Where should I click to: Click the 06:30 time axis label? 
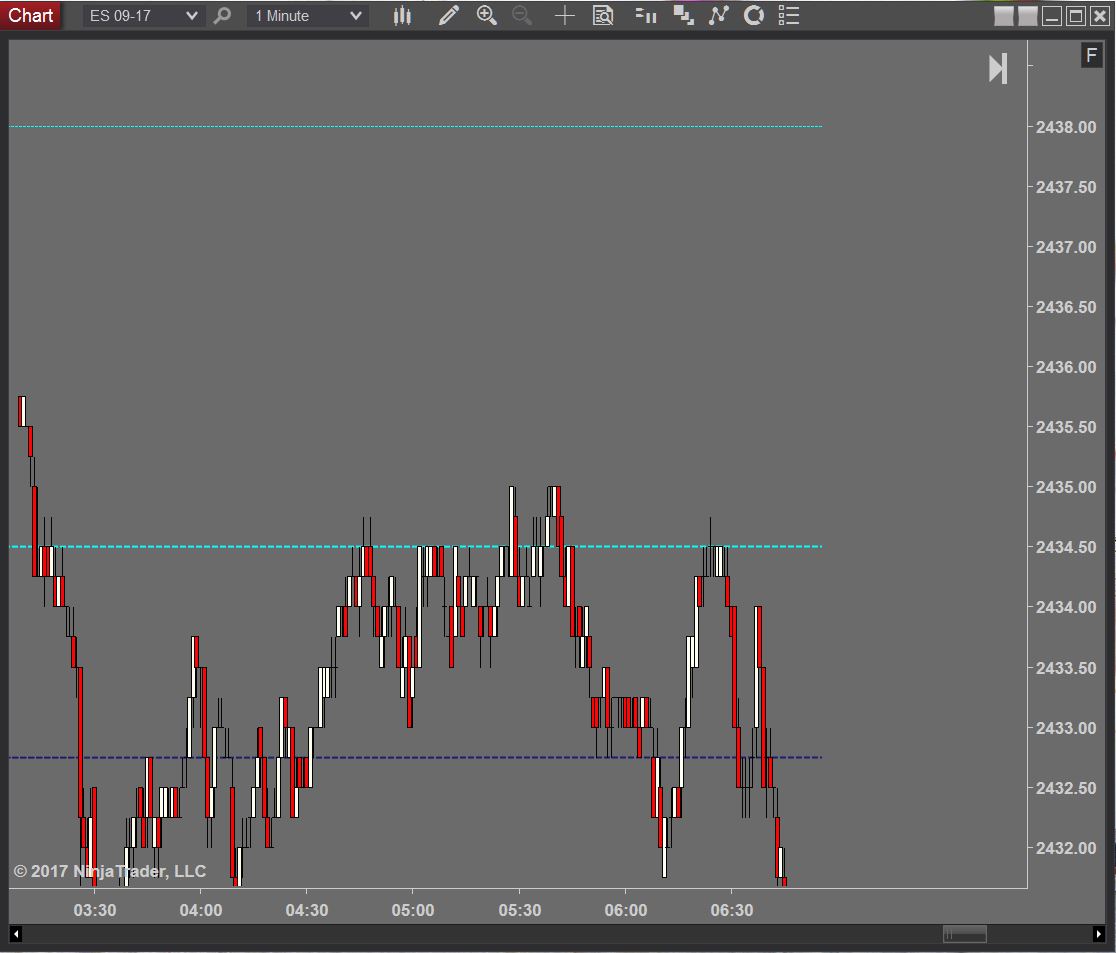pos(732,910)
